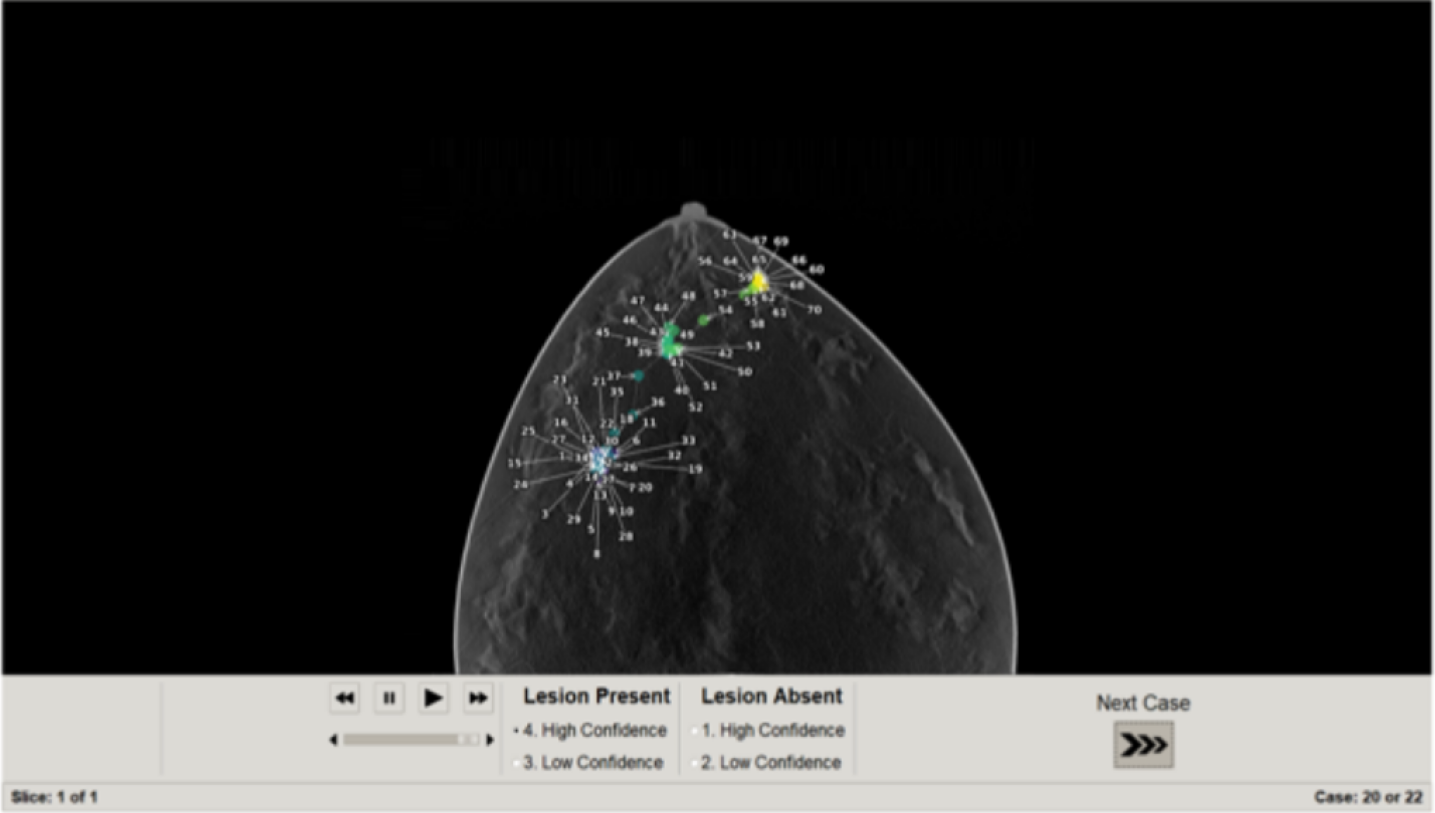The height and width of the screenshot is (813, 1435).
Task: Click the slice slider's left arrow
Action: pos(333,740)
